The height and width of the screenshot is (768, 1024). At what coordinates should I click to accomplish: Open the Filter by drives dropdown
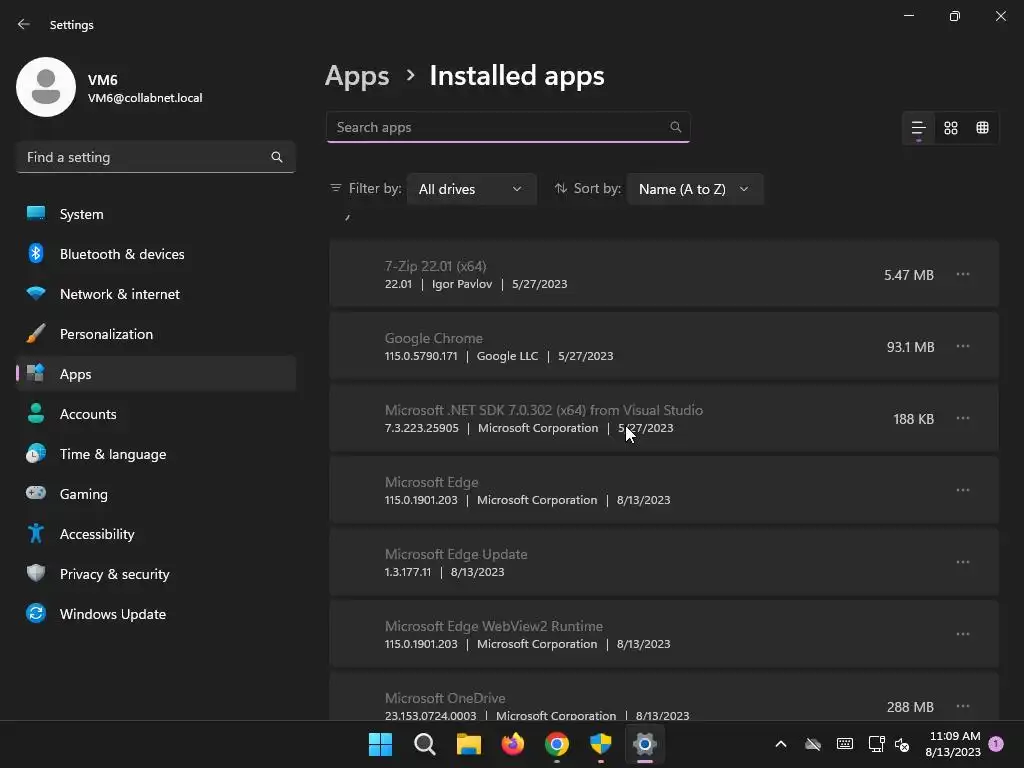point(471,189)
